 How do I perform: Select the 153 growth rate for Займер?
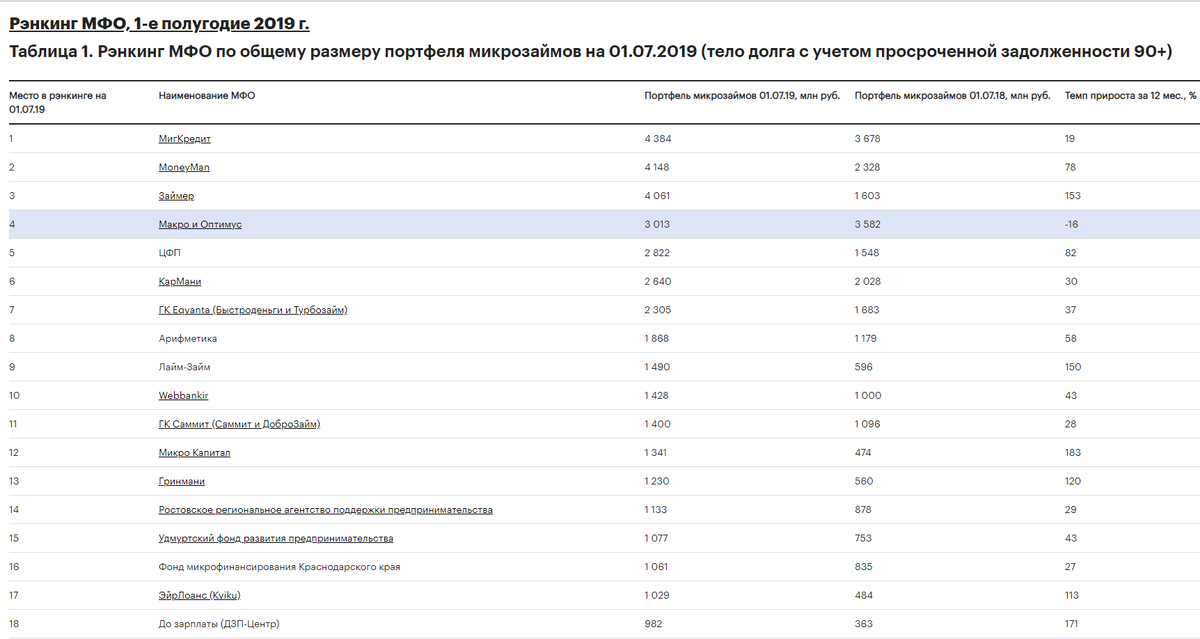[1073, 196]
